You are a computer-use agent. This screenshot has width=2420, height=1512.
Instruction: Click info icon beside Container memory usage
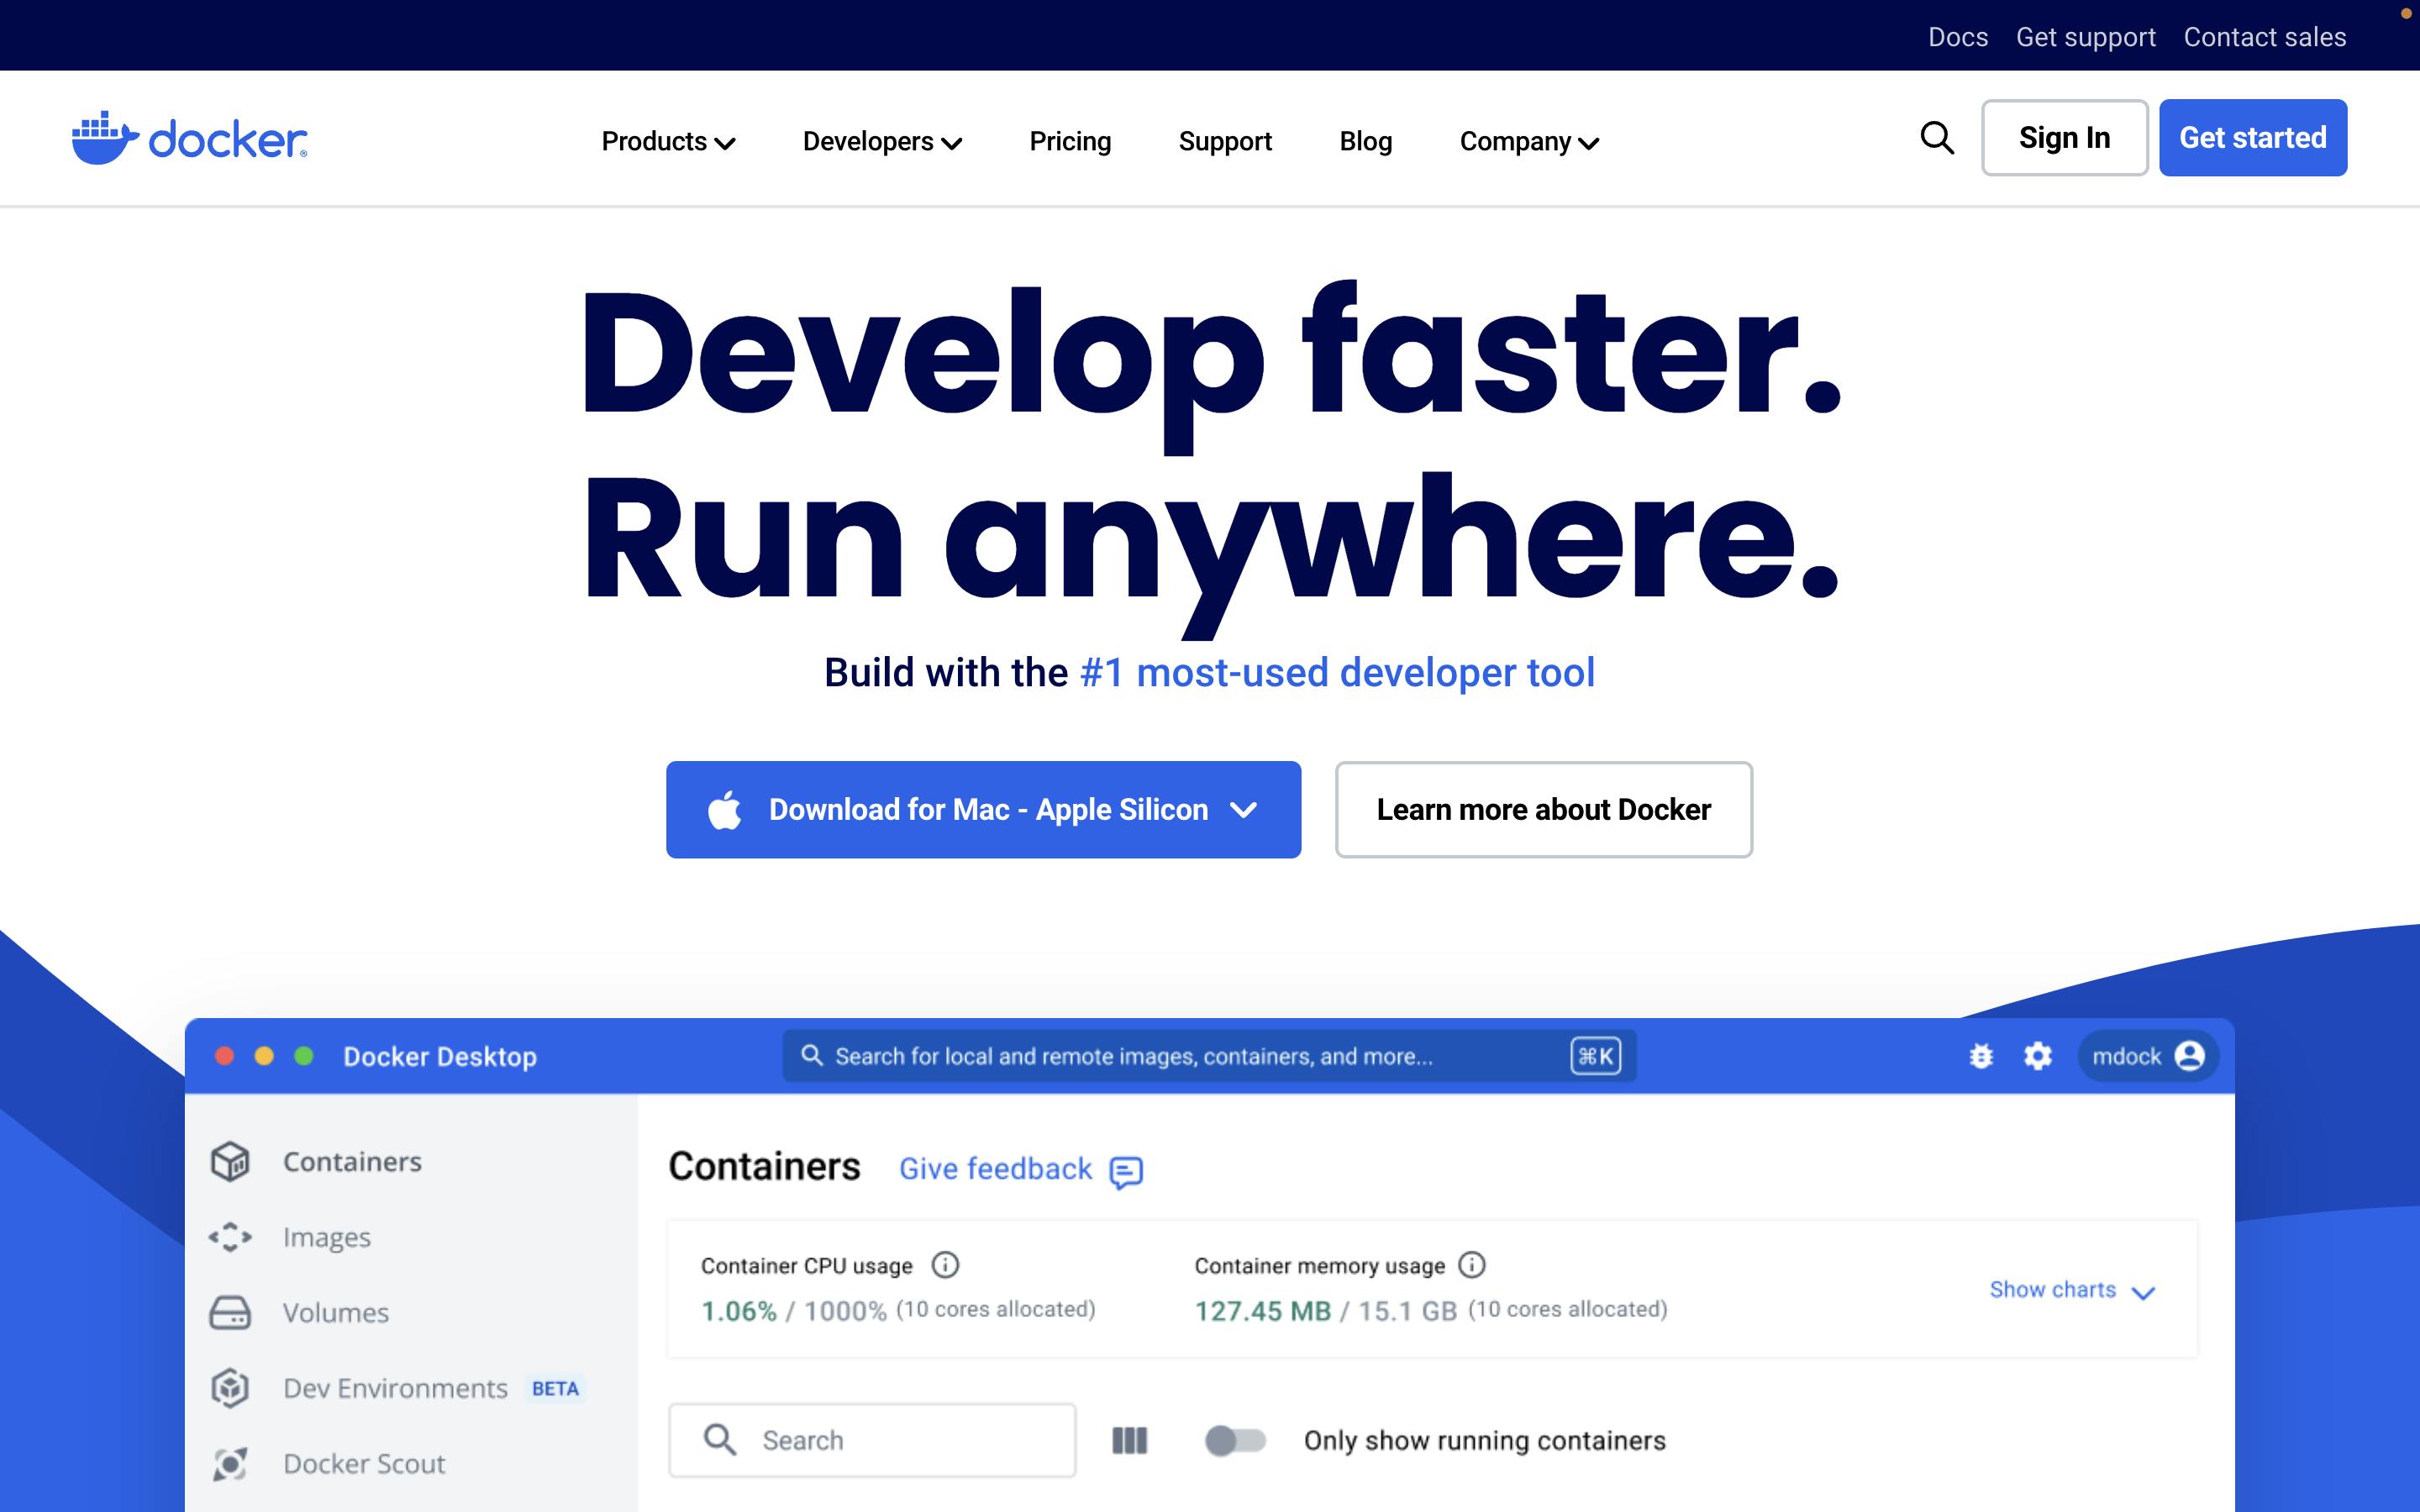(x=1472, y=1265)
